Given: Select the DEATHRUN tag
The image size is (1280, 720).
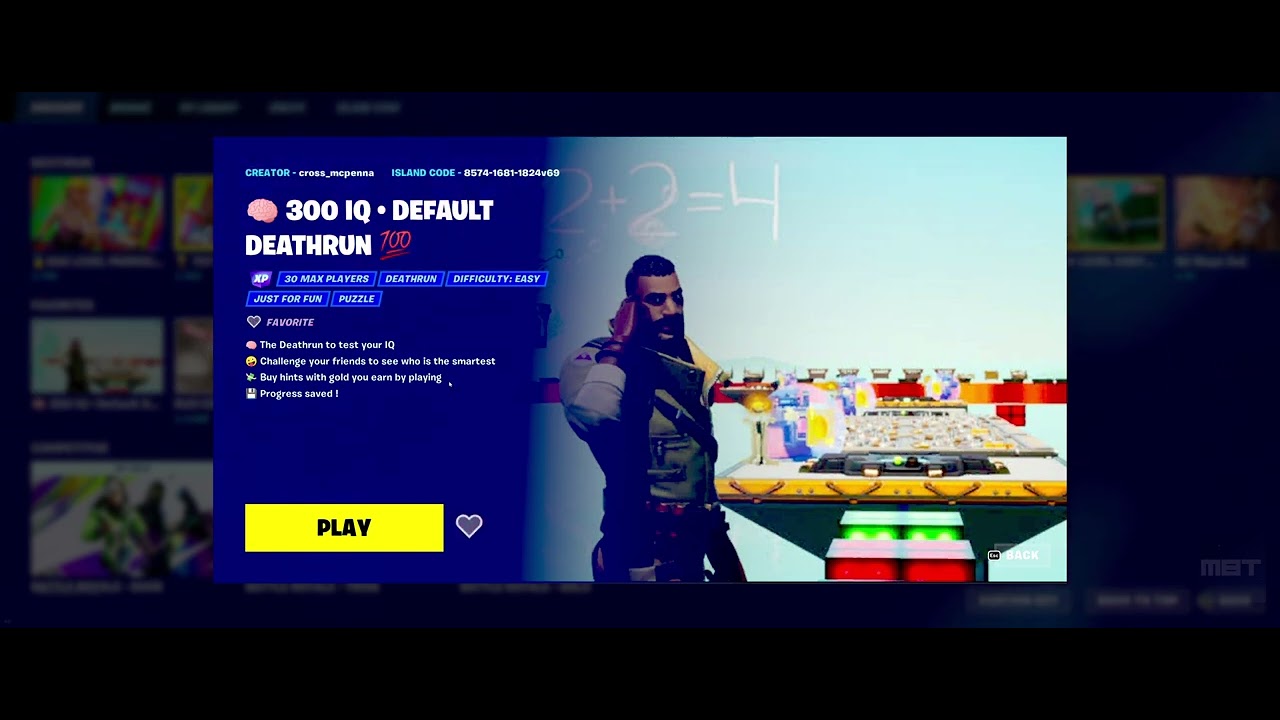Looking at the screenshot, I should [x=411, y=279].
